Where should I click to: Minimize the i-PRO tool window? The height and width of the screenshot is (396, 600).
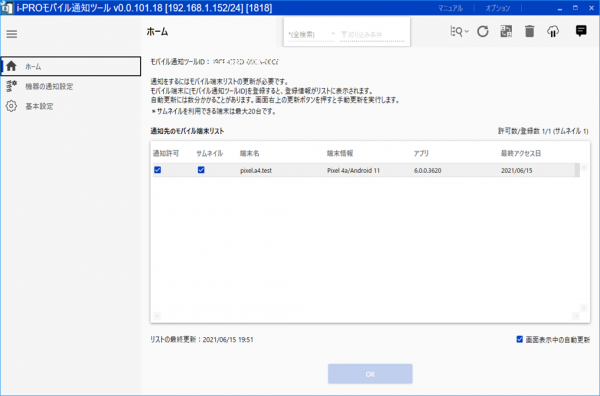point(560,8)
